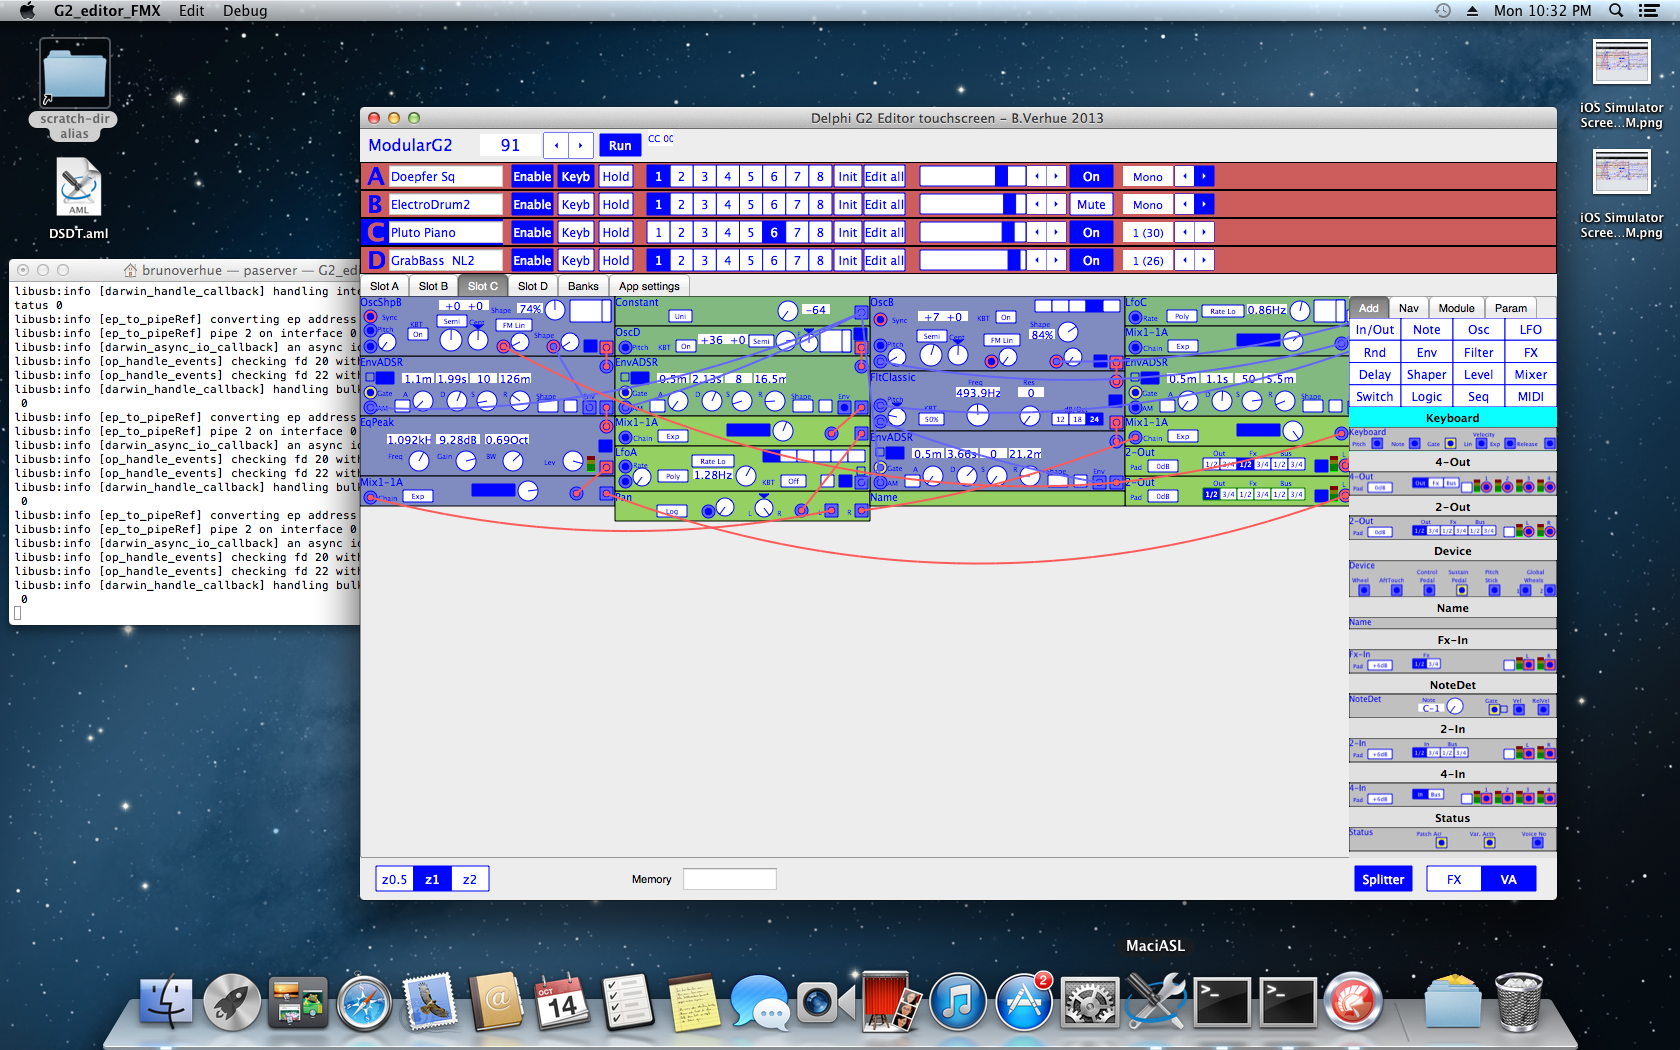Open the Trash in the dock
The width and height of the screenshot is (1680, 1050).
point(1519,1001)
